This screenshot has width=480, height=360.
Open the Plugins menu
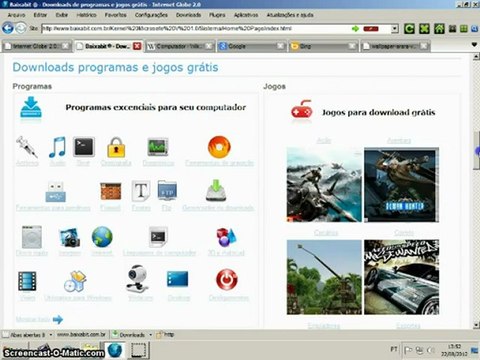pyautogui.click(x=217, y=15)
